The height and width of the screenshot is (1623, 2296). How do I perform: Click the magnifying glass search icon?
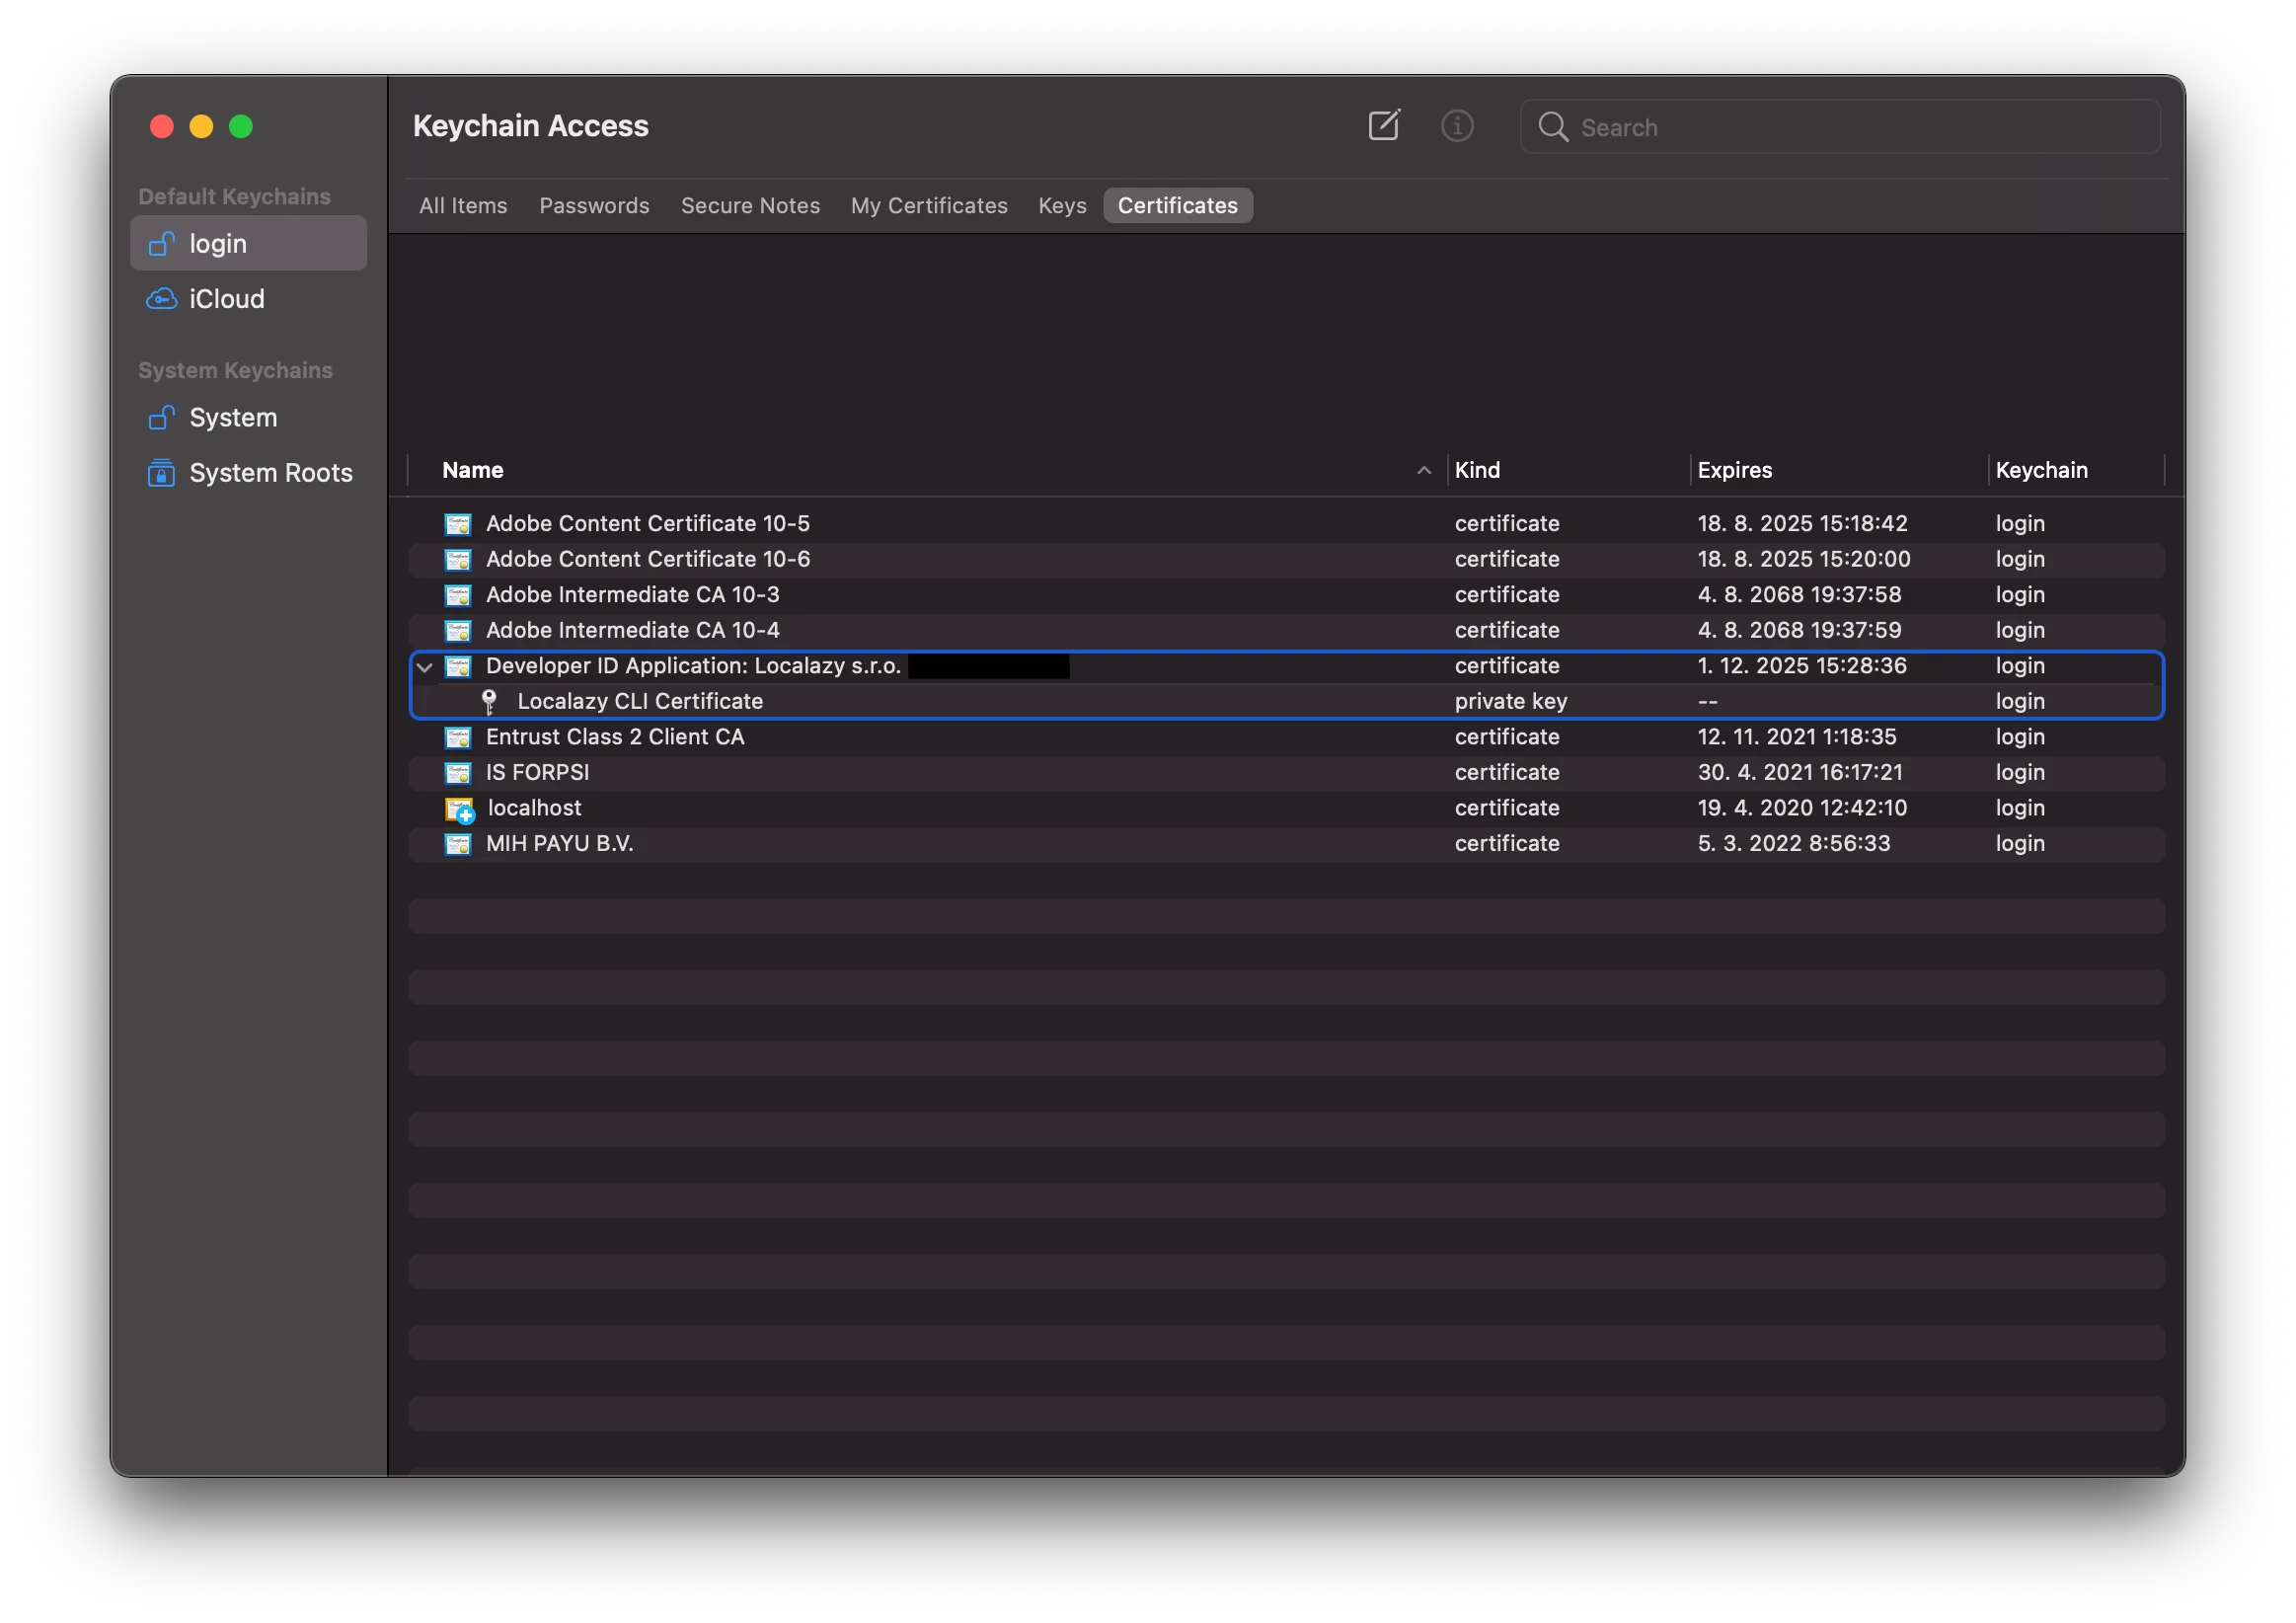point(1552,127)
